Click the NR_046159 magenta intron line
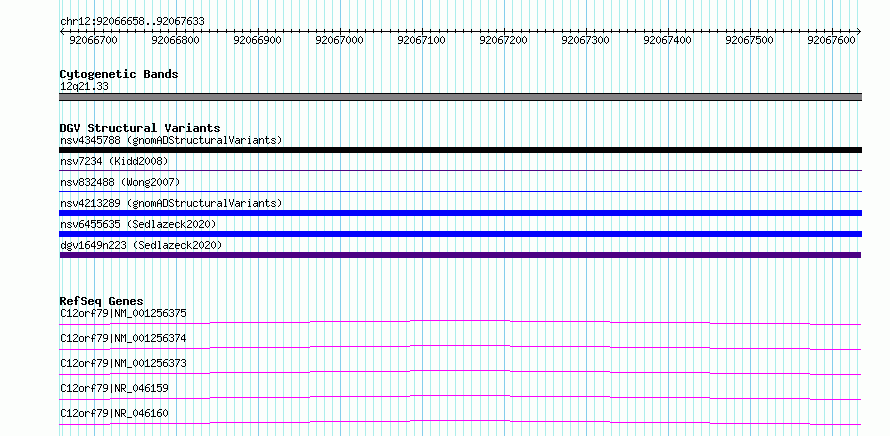This screenshot has width=890, height=436. tap(460, 397)
